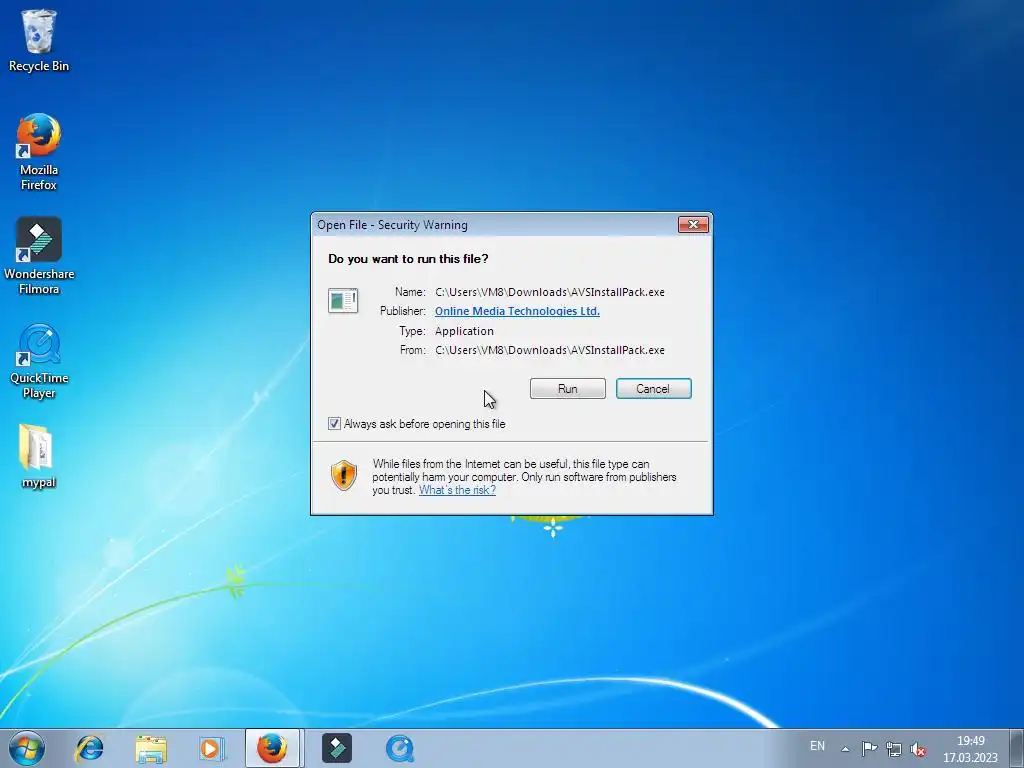
Task: Open Windows Explorer from the taskbar
Action: coord(151,748)
